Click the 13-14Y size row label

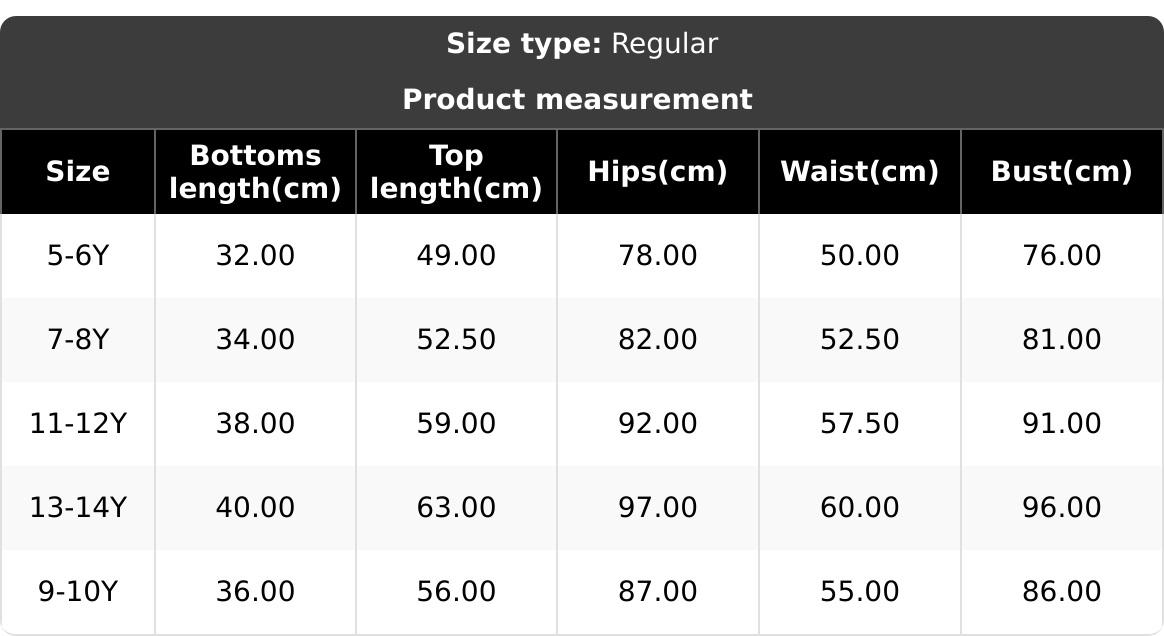[78, 508]
